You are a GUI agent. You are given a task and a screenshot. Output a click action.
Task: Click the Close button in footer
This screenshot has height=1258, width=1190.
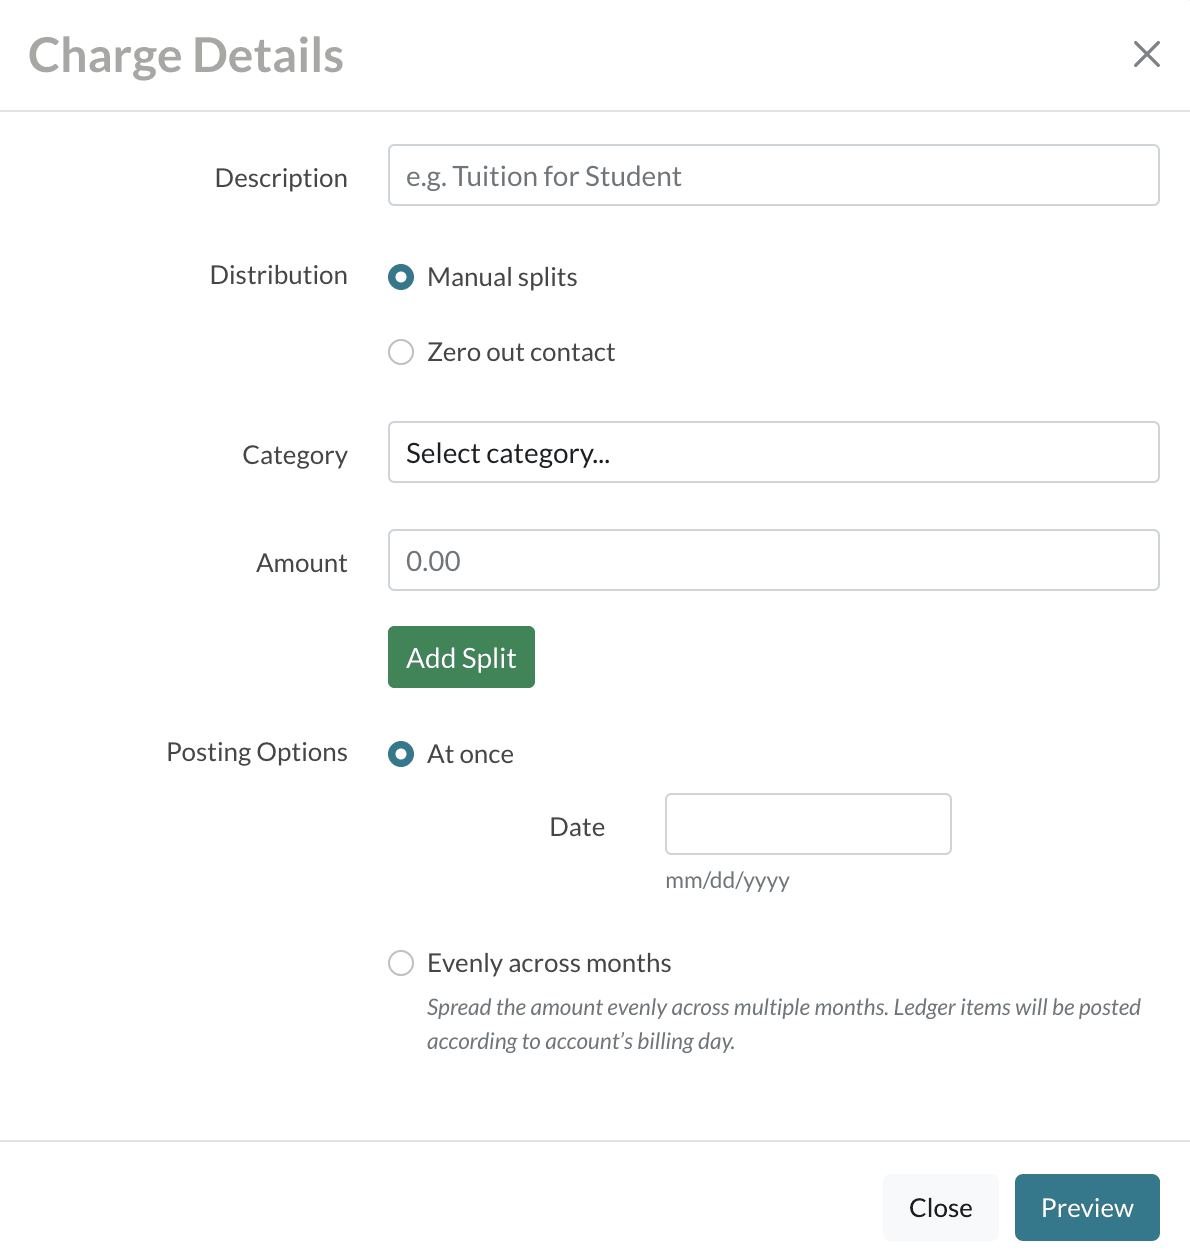[x=940, y=1208]
